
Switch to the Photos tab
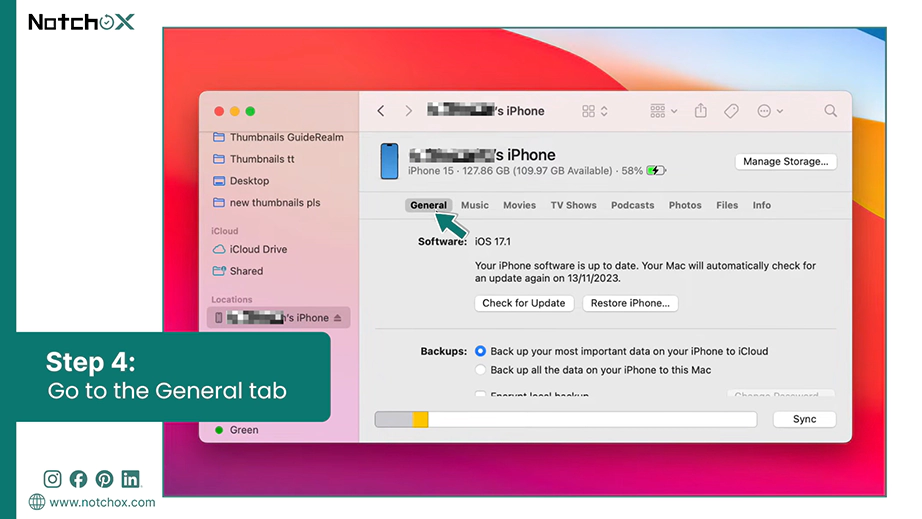pos(685,205)
